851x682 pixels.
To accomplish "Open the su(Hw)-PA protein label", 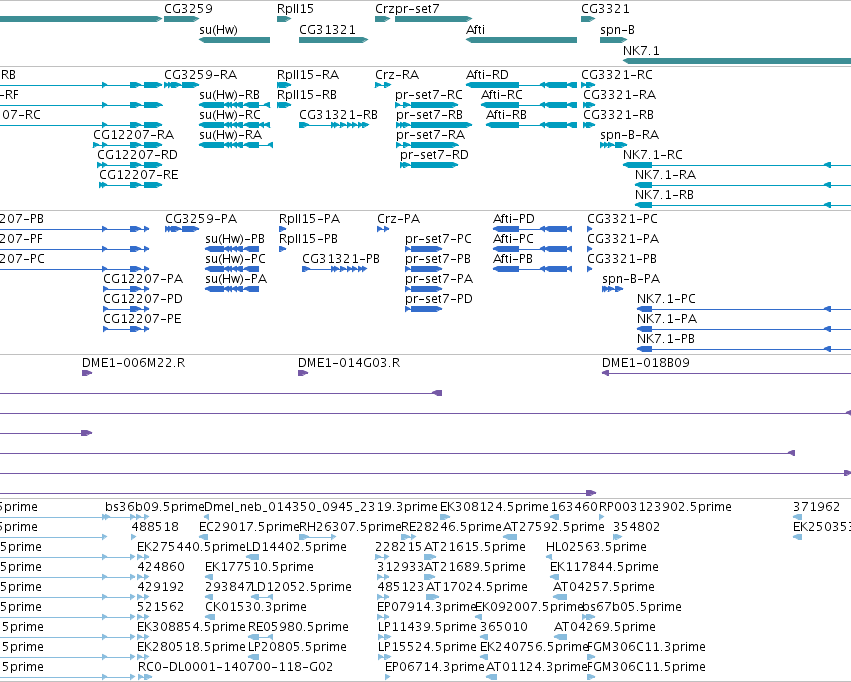I will click(236, 279).
